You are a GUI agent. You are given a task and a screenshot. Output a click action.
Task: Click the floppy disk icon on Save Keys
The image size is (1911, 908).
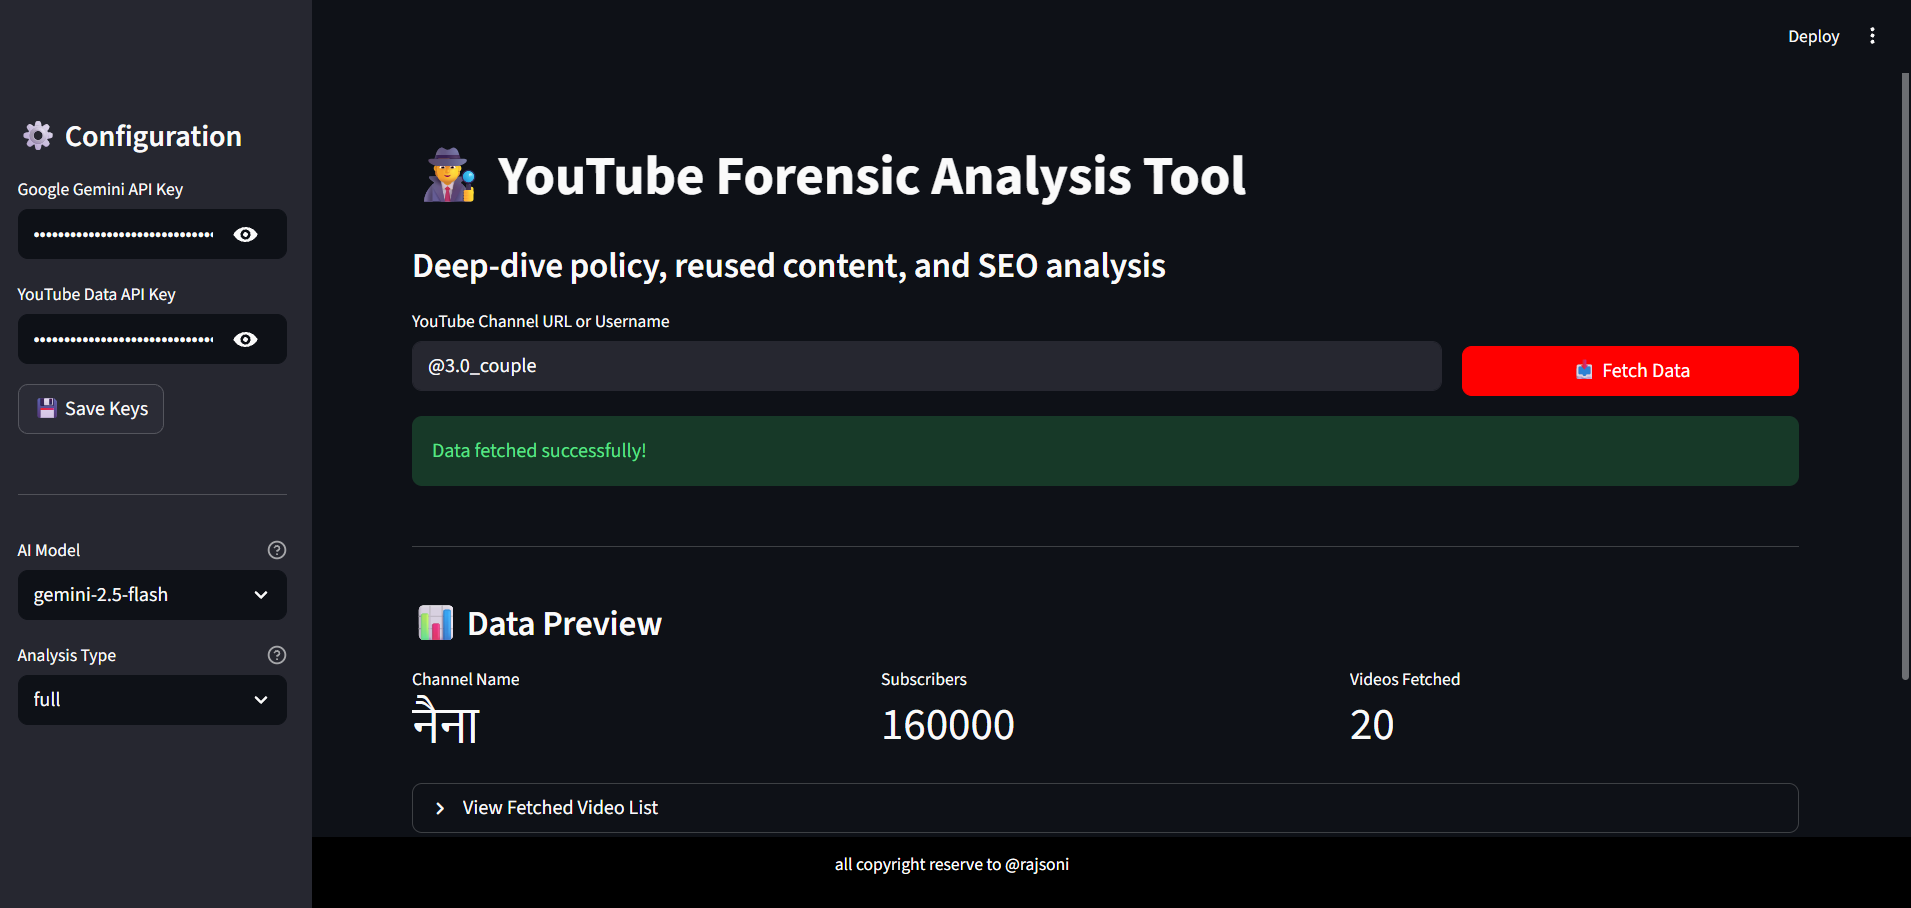point(46,407)
